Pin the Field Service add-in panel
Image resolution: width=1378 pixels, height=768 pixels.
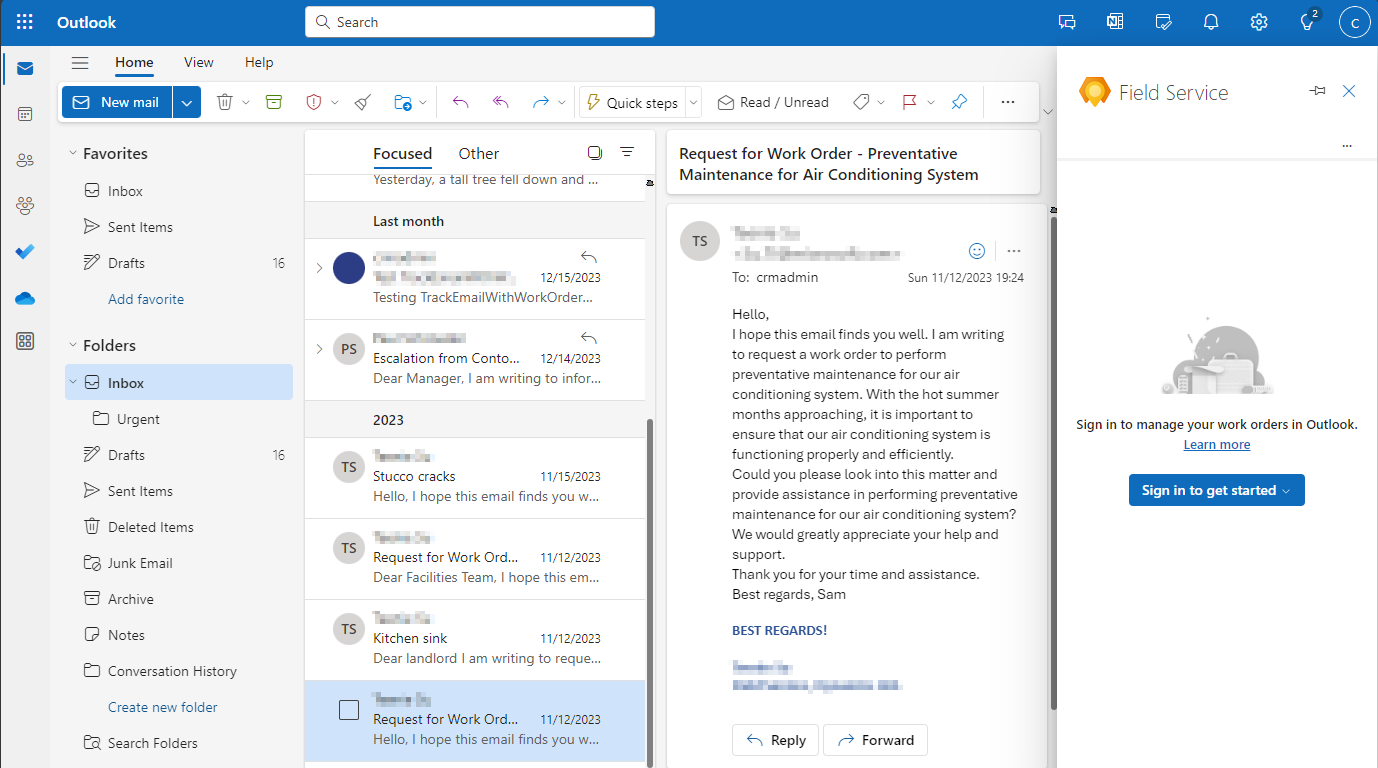pyautogui.click(x=1317, y=90)
